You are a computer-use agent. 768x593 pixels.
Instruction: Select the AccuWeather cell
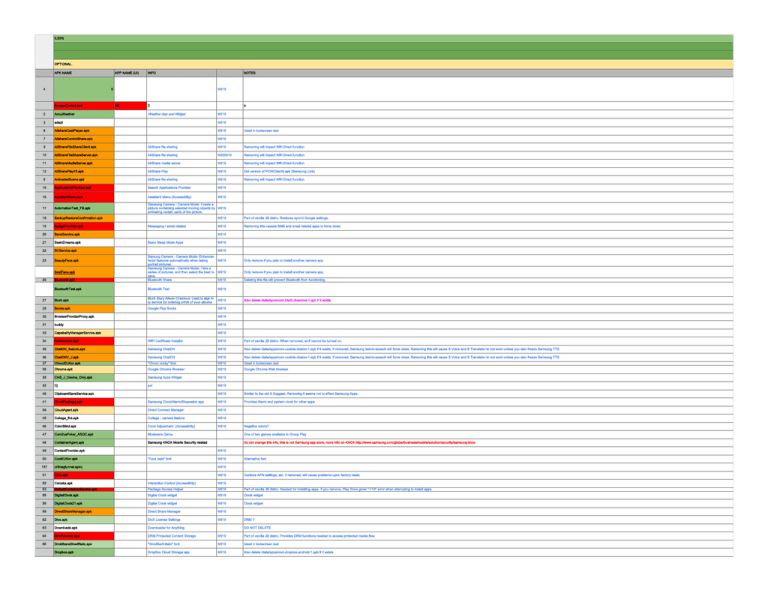click(x=84, y=114)
